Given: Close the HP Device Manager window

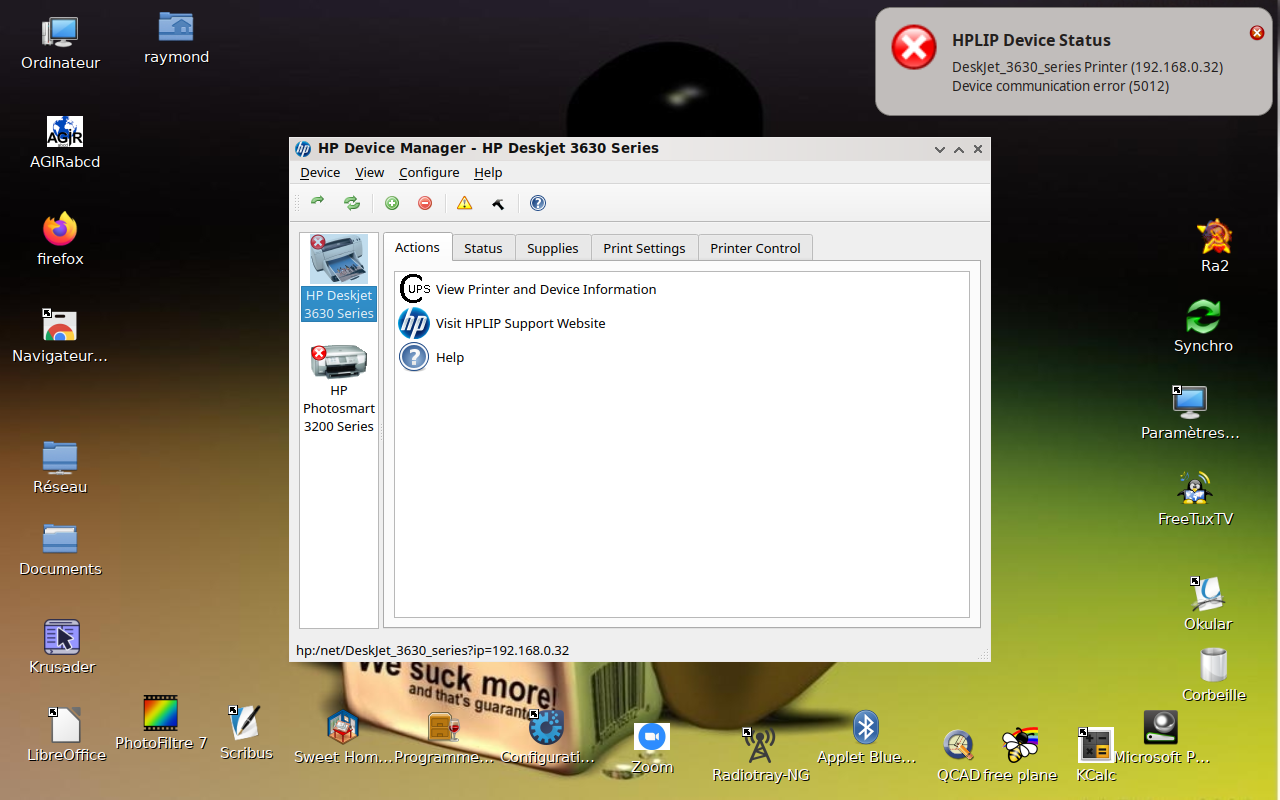Looking at the screenshot, I should point(978,149).
